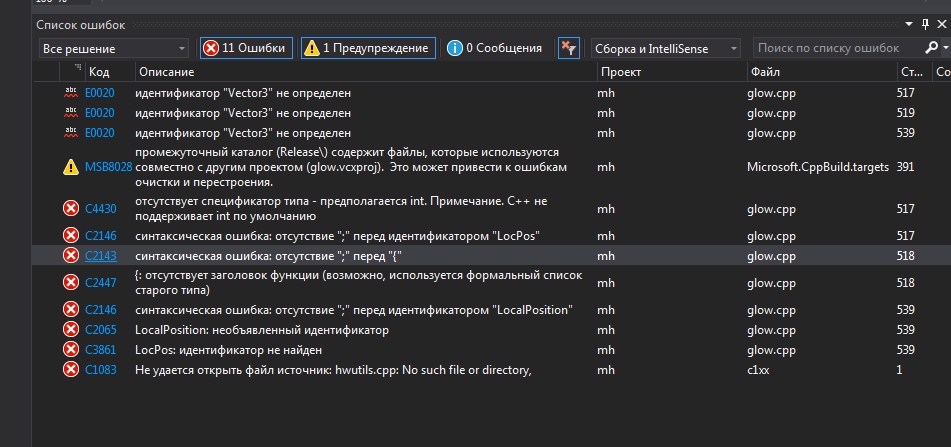Select the "LocalPosition: необъявленный идентификатор" description
951x447 pixels.
pos(261,331)
